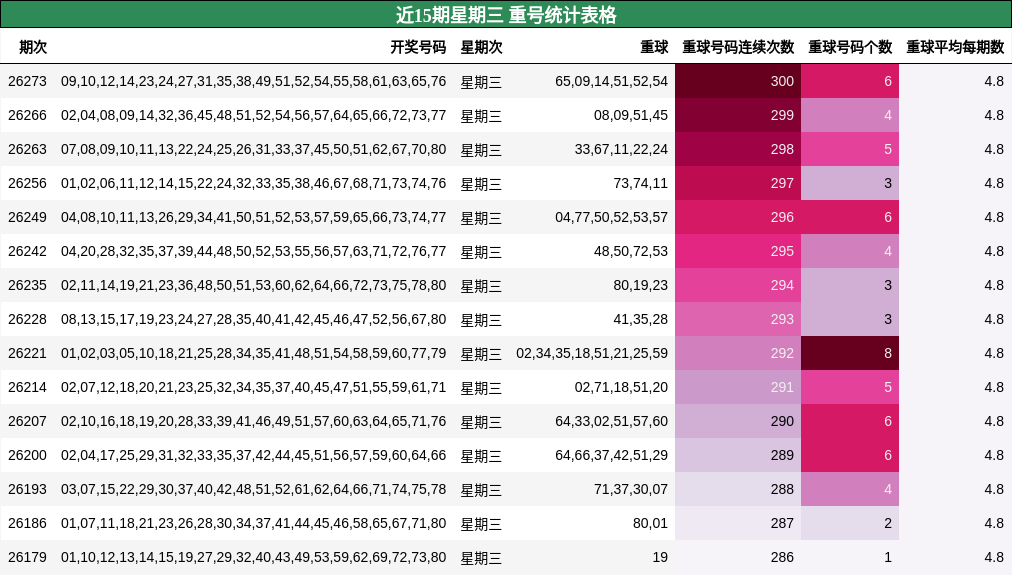The image size is (1012, 575).
Task: Click the 开奖号码 column header
Action: (x=418, y=47)
